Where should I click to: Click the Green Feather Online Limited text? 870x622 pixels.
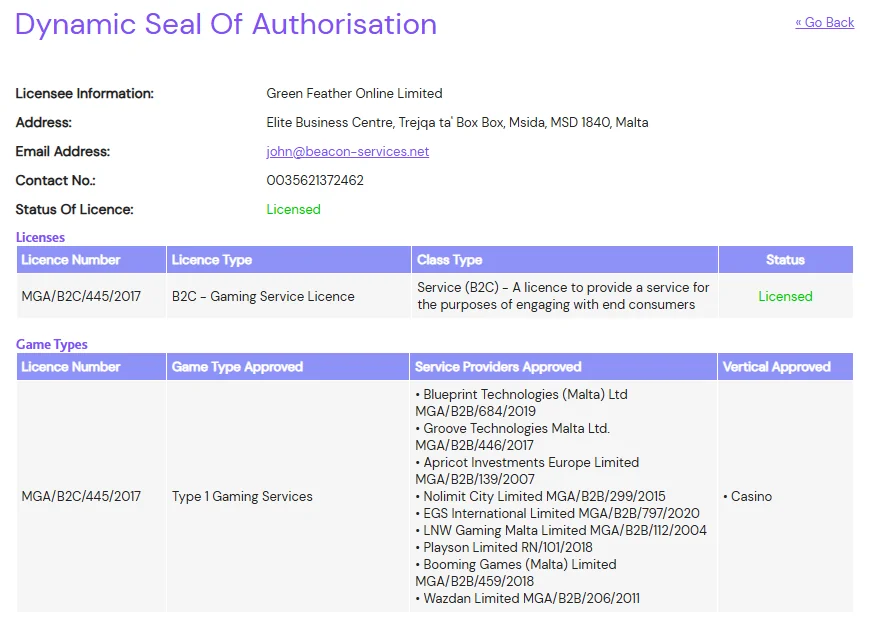(354, 94)
